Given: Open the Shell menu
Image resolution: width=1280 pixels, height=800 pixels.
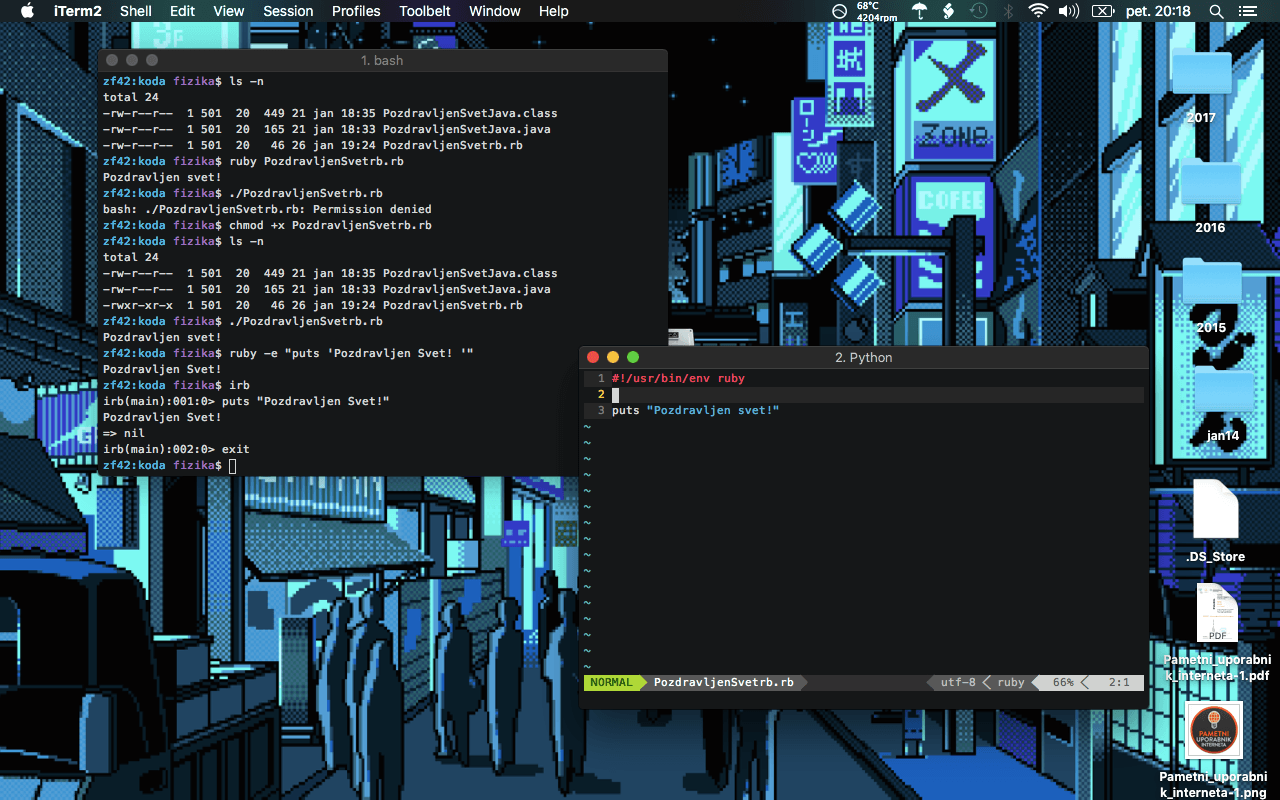Looking at the screenshot, I should (x=136, y=11).
